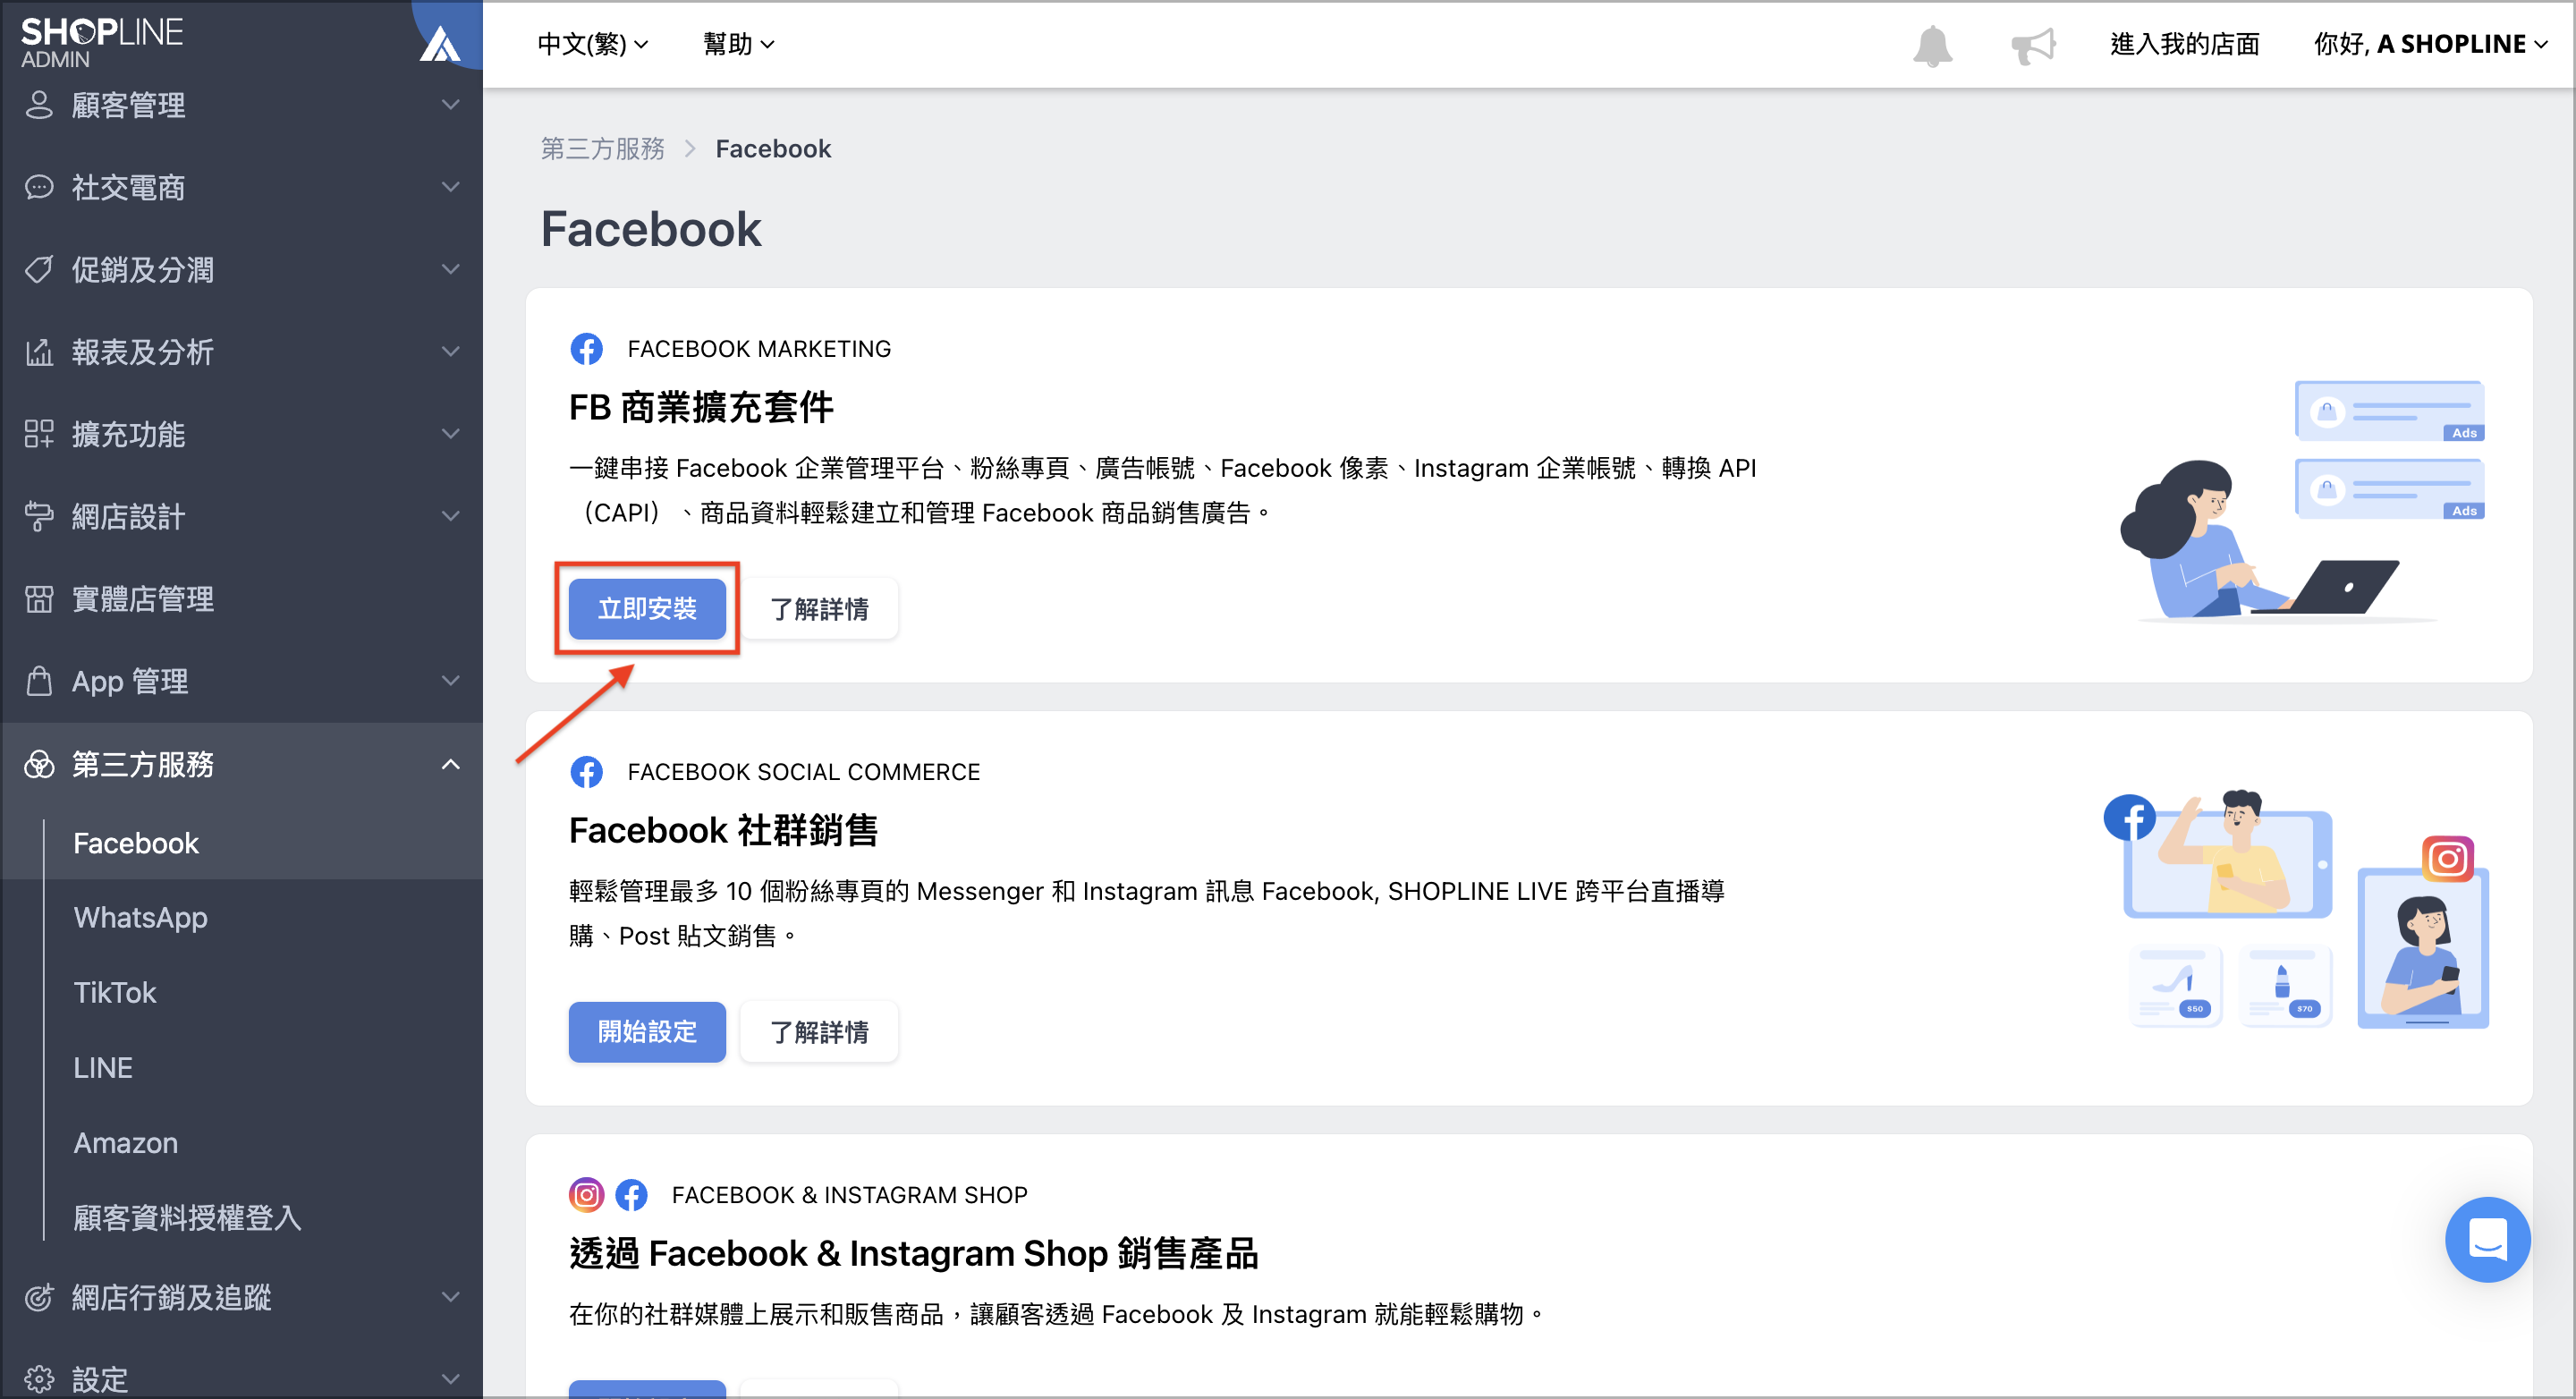Click the physical store management icon
Viewport: 2576px width, 1399px height.
pyautogui.click(x=39, y=599)
